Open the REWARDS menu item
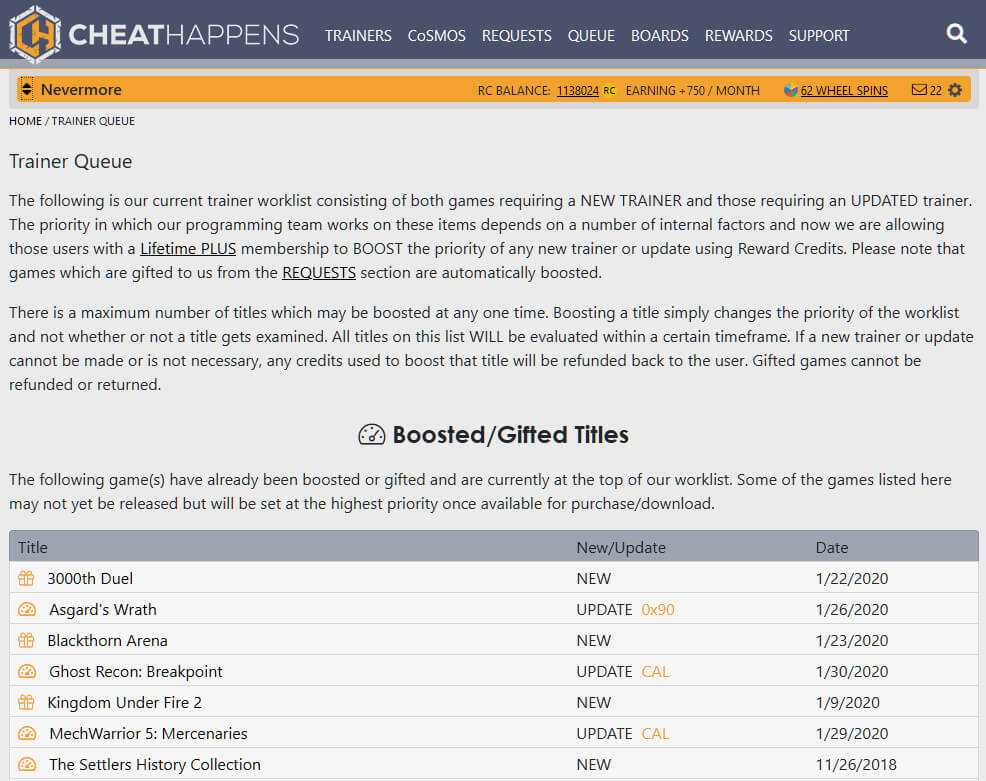Screen dimensions: 986x781 click(x=738, y=36)
